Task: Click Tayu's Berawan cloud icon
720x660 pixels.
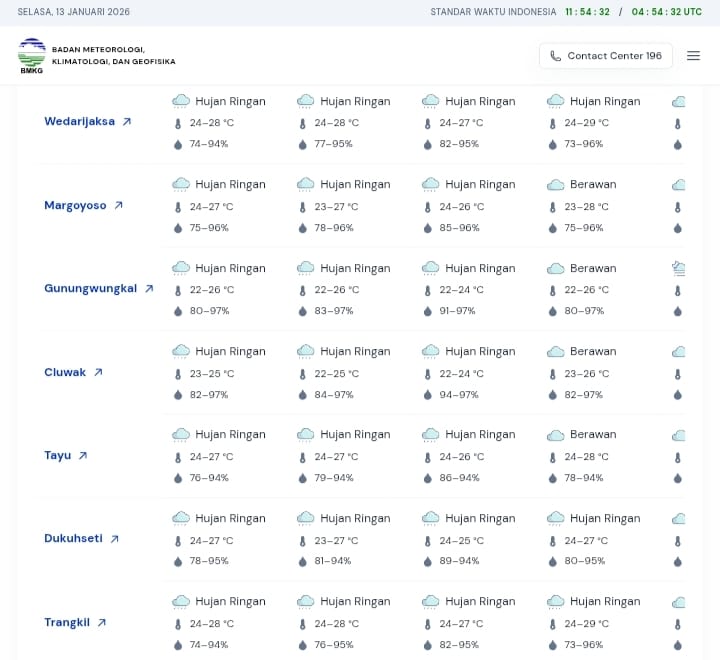Action: click(x=556, y=435)
